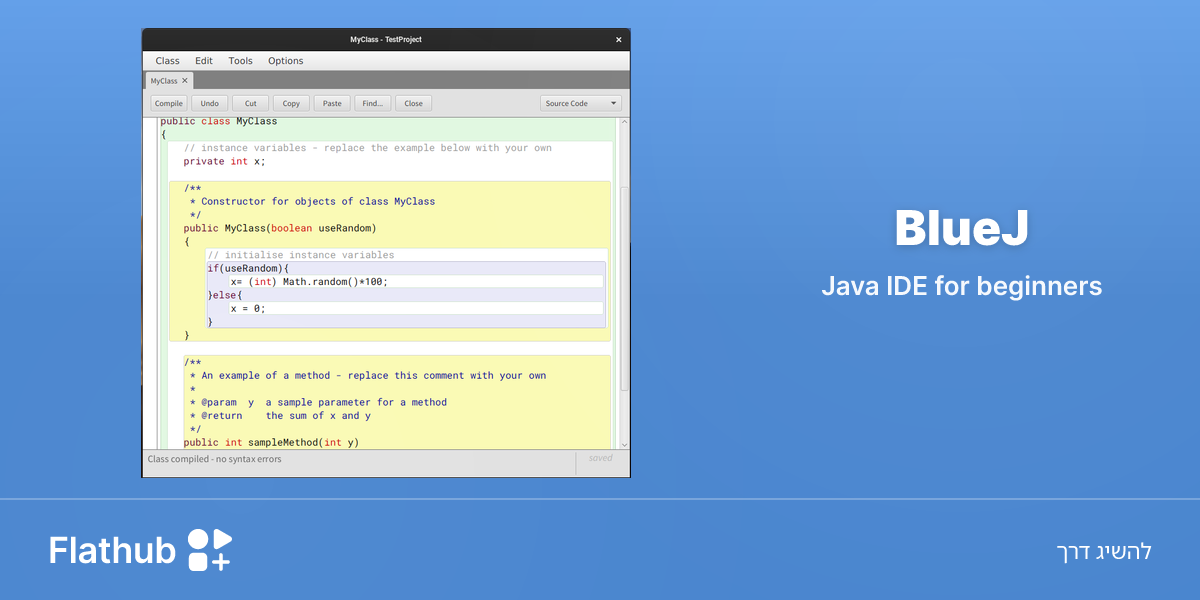1200x600 pixels.
Task: Open the Edit menu
Action: [204, 61]
